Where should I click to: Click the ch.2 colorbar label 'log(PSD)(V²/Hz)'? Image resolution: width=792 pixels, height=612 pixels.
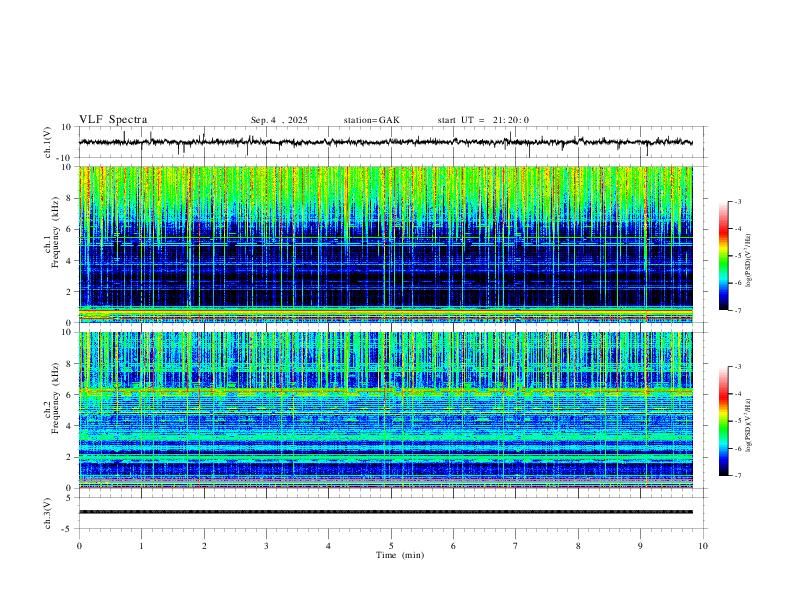tap(748, 425)
